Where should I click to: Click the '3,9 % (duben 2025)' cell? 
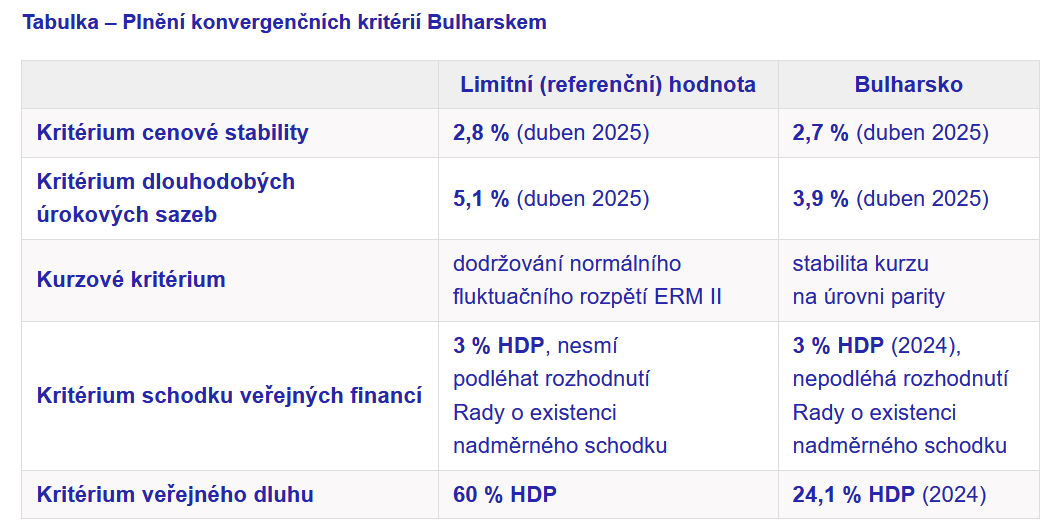coord(909,198)
